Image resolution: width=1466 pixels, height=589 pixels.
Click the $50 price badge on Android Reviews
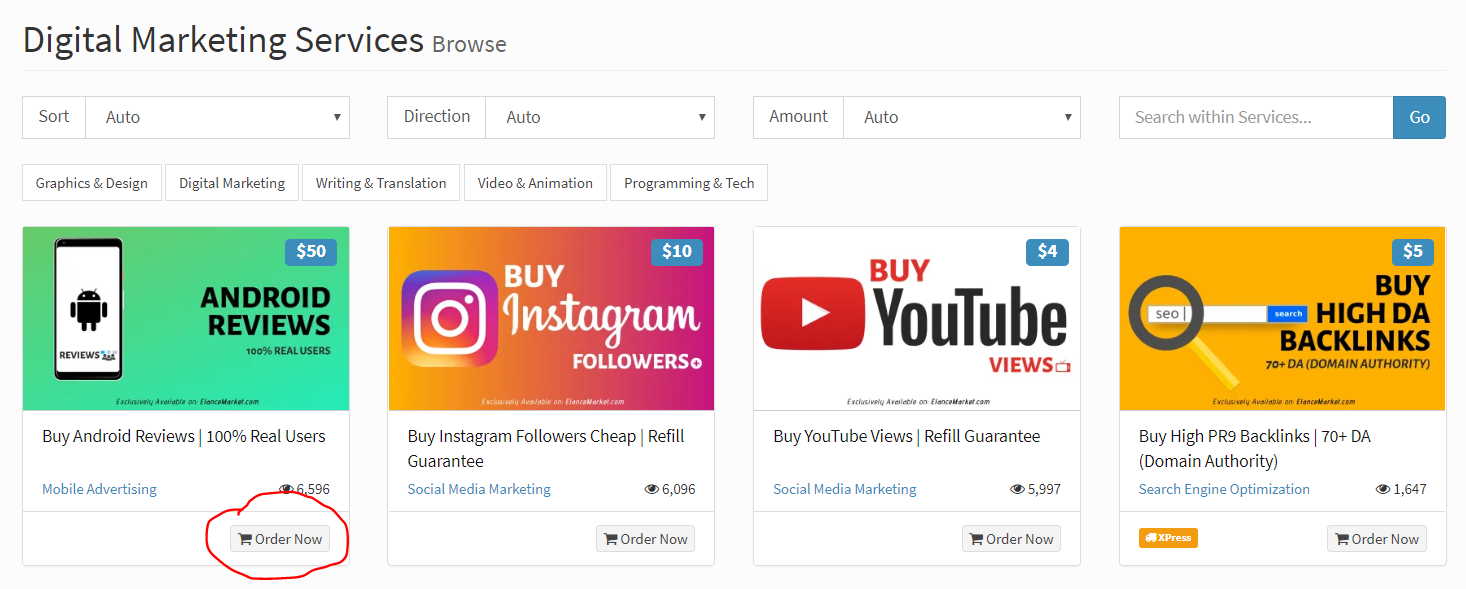pos(310,252)
